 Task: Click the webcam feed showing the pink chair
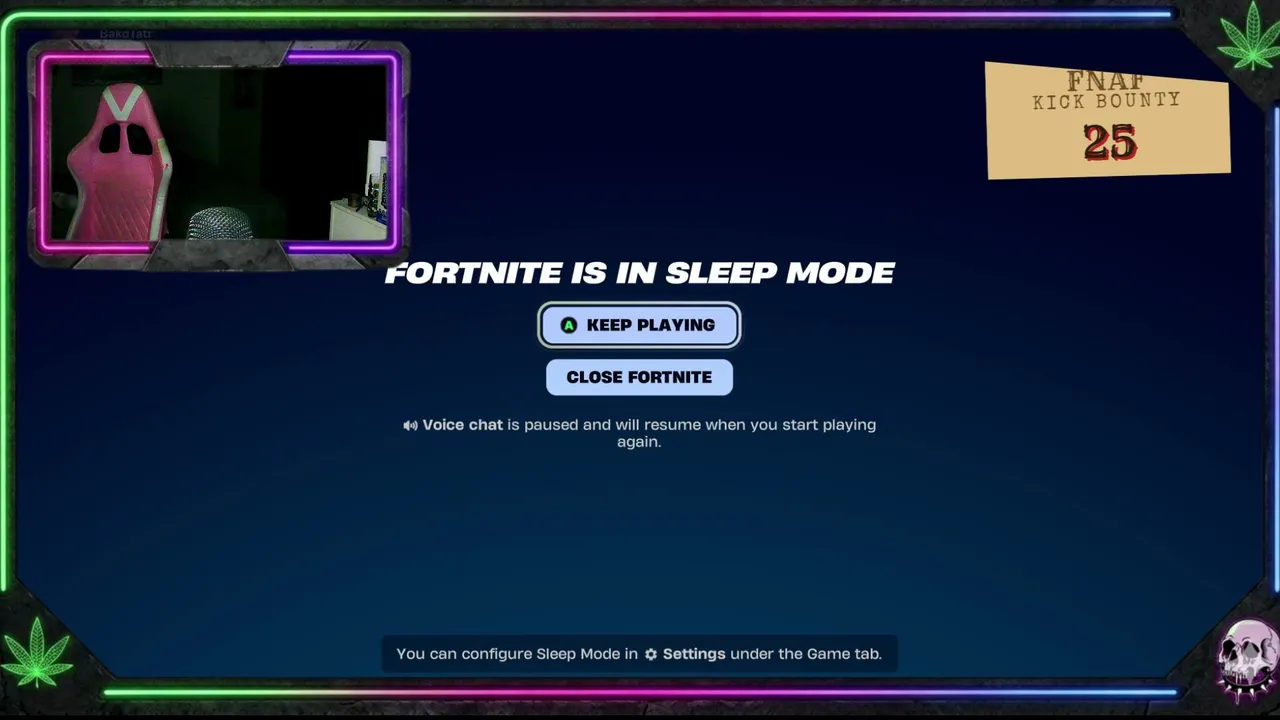[x=218, y=152]
